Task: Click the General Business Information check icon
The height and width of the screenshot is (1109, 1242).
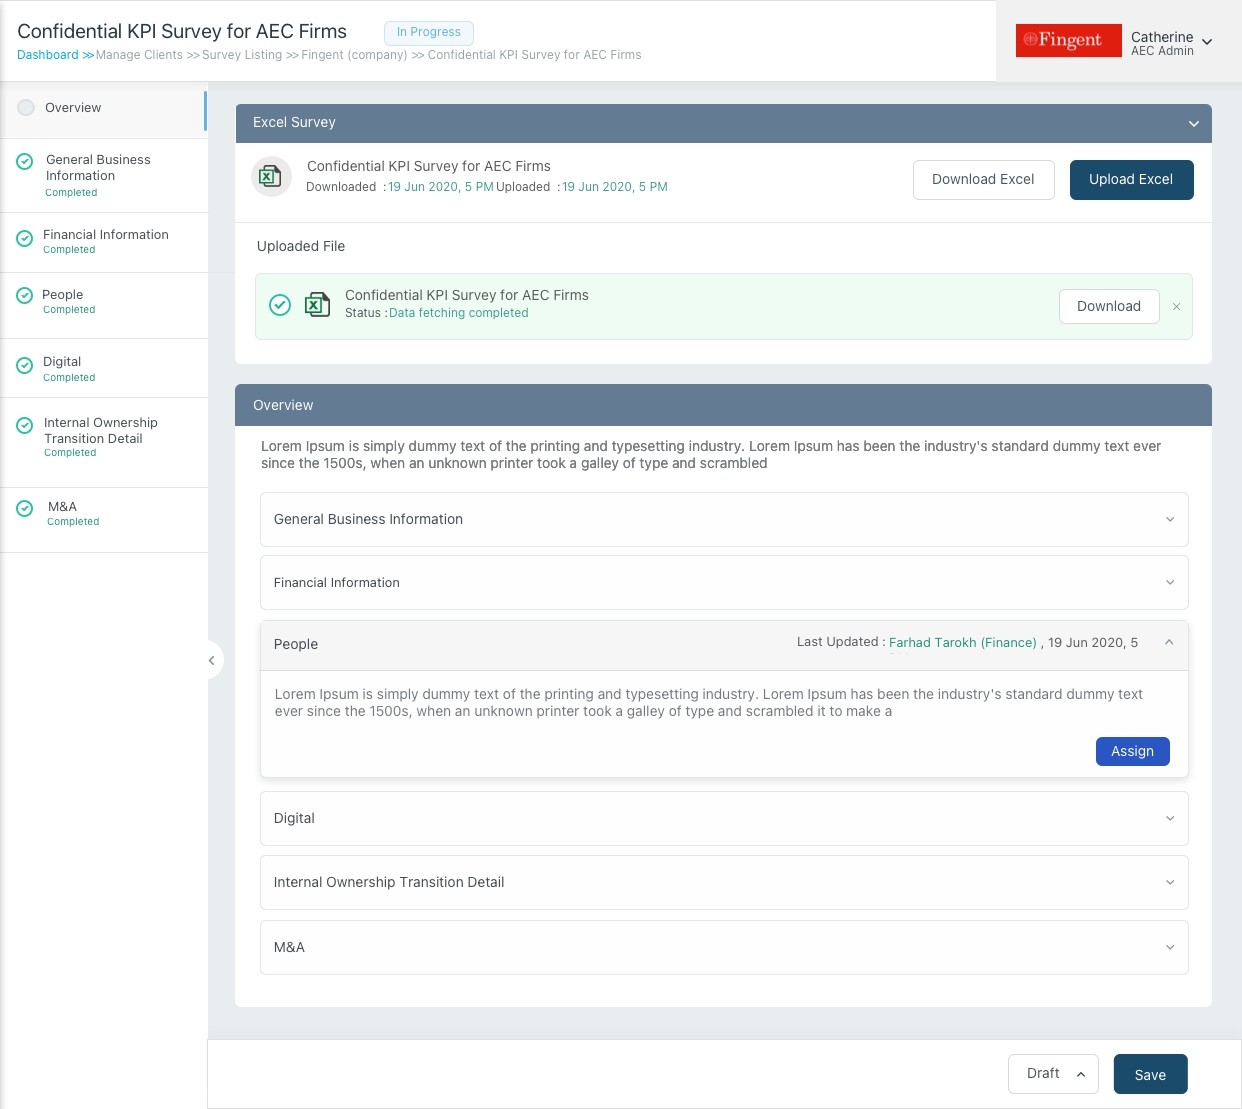Action: coord(25,161)
